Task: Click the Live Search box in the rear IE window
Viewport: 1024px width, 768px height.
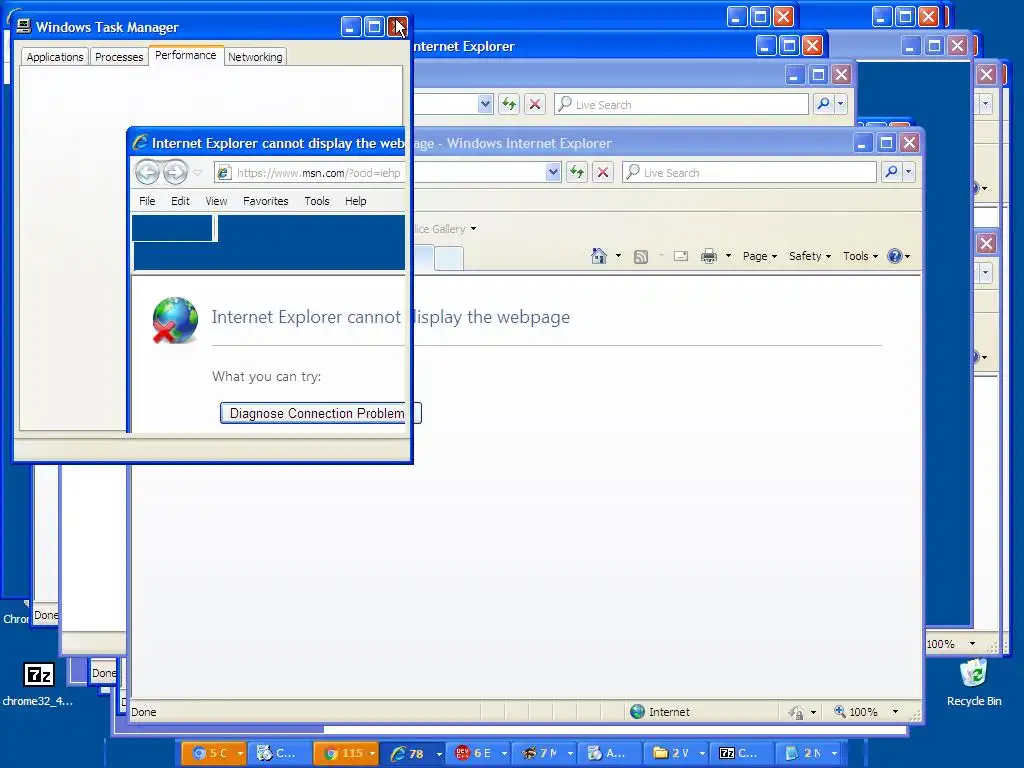Action: coord(681,104)
